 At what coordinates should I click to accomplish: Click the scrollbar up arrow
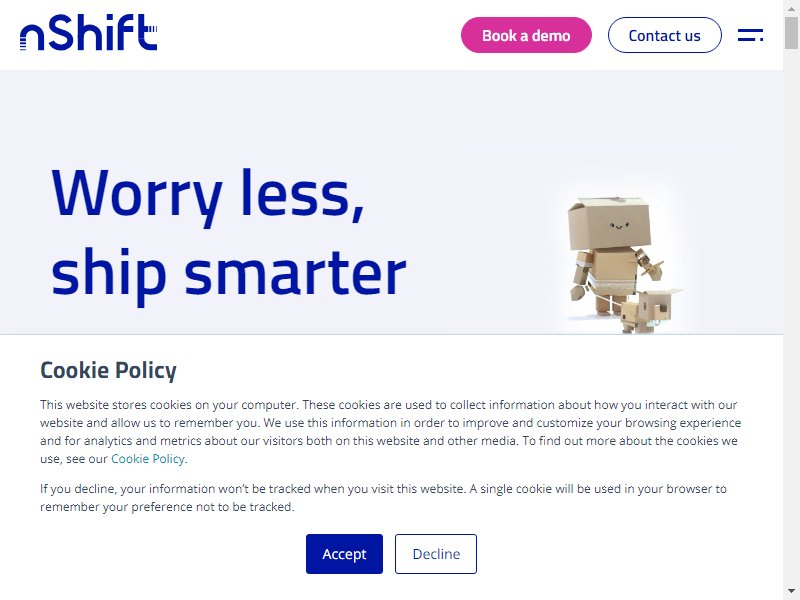point(791,6)
